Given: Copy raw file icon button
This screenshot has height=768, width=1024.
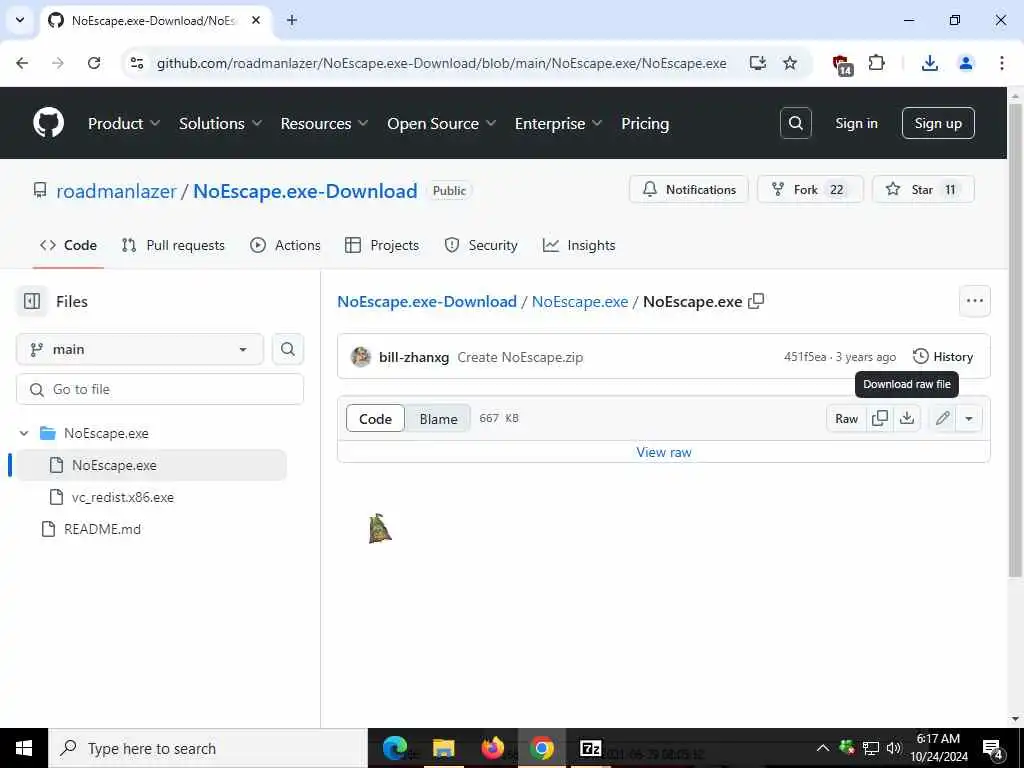Looking at the screenshot, I should pos(880,419).
